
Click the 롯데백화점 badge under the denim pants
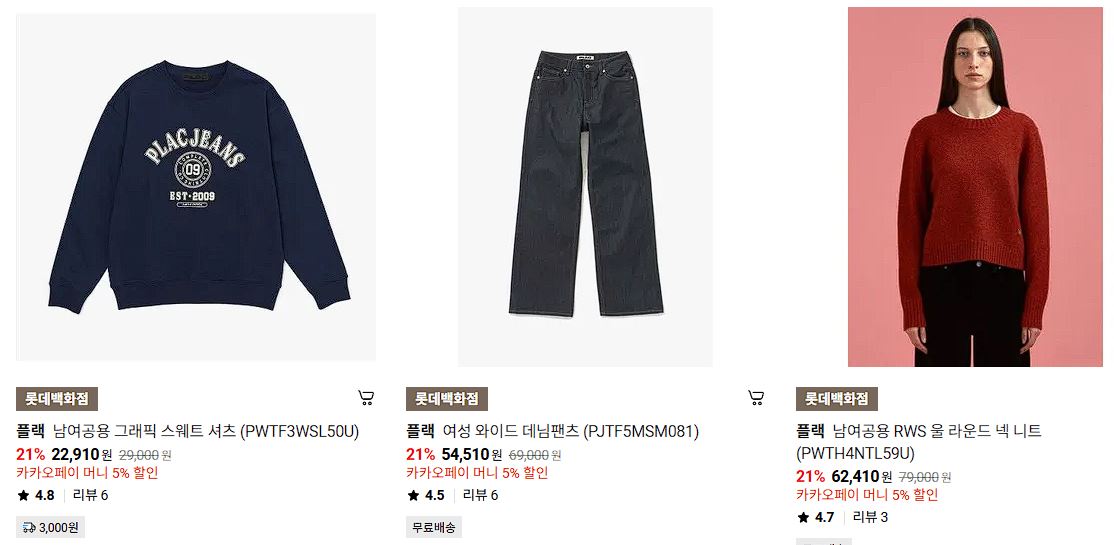(x=447, y=399)
